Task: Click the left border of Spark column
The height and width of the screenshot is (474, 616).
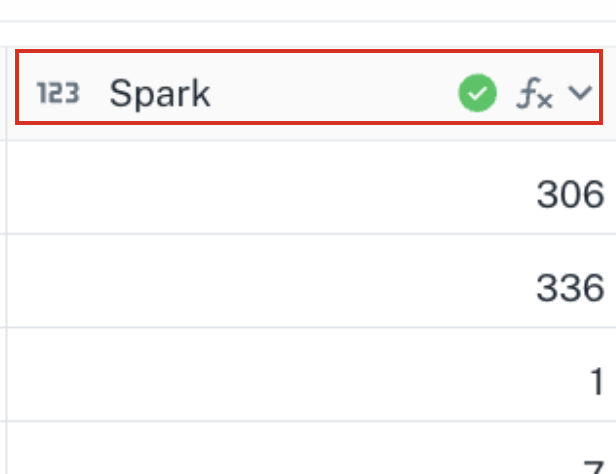Action: pyautogui.click(x=6, y=259)
